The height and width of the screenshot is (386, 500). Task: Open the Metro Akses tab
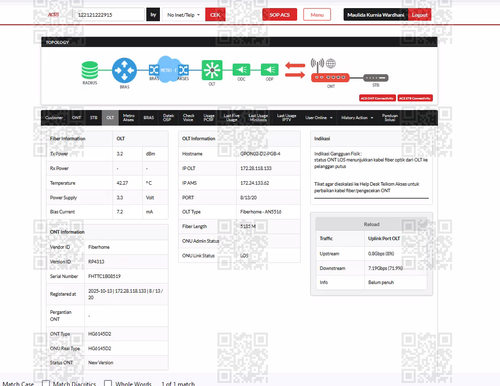pyautogui.click(x=128, y=118)
